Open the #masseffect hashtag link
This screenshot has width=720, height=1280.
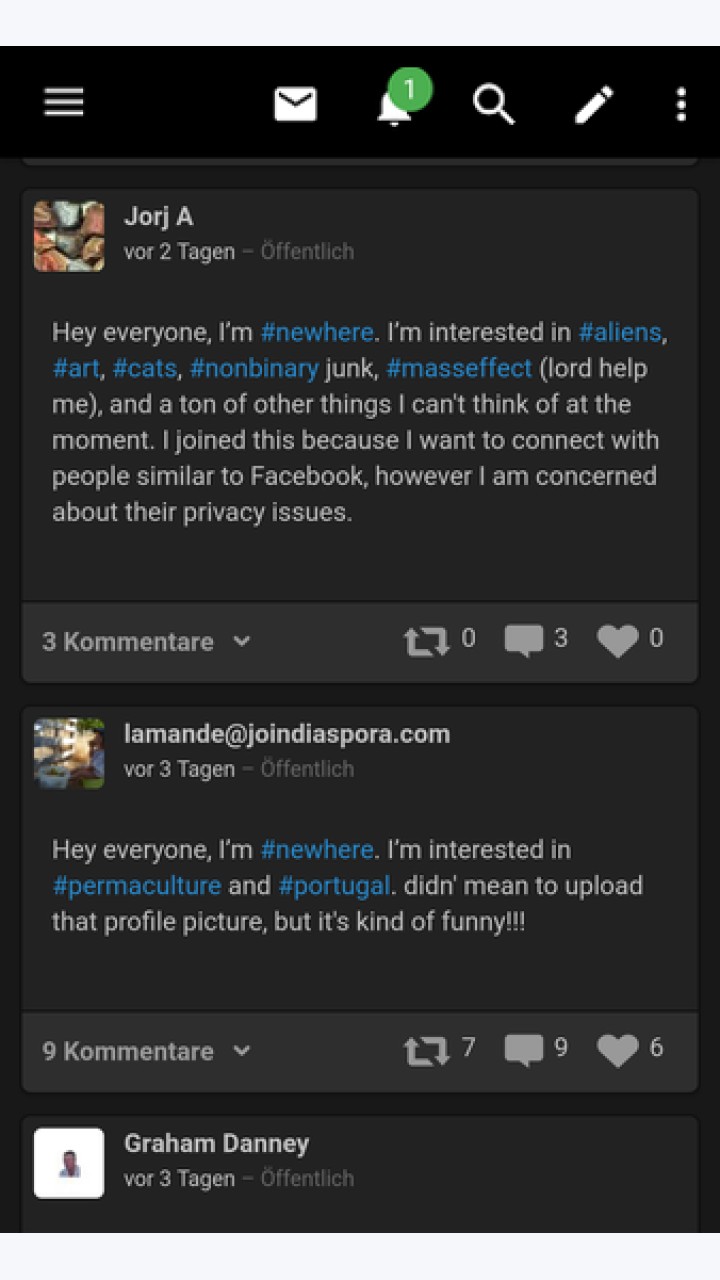tap(459, 368)
